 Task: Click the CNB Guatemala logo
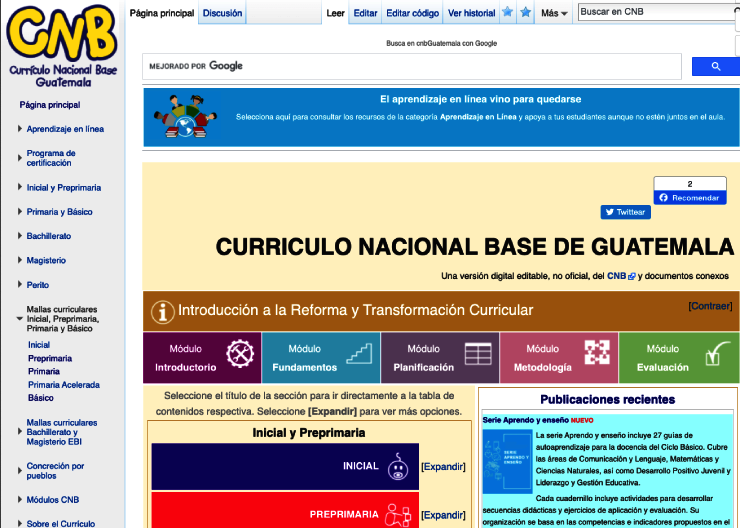pos(62,46)
